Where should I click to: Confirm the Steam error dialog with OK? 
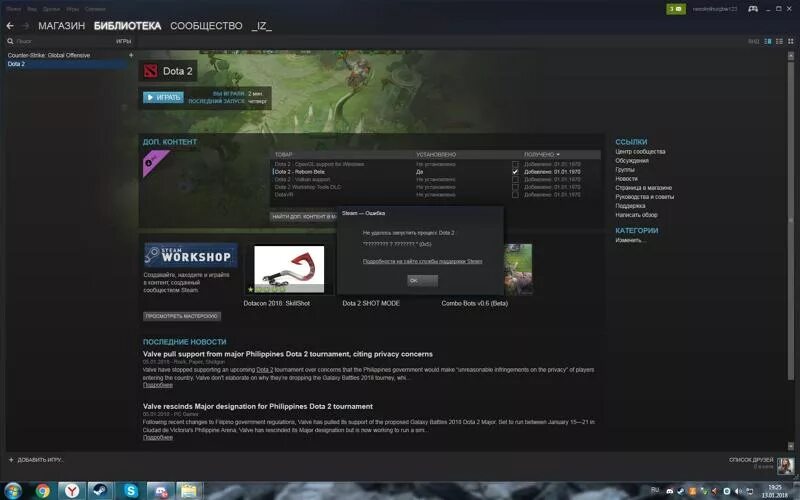pyautogui.click(x=422, y=280)
